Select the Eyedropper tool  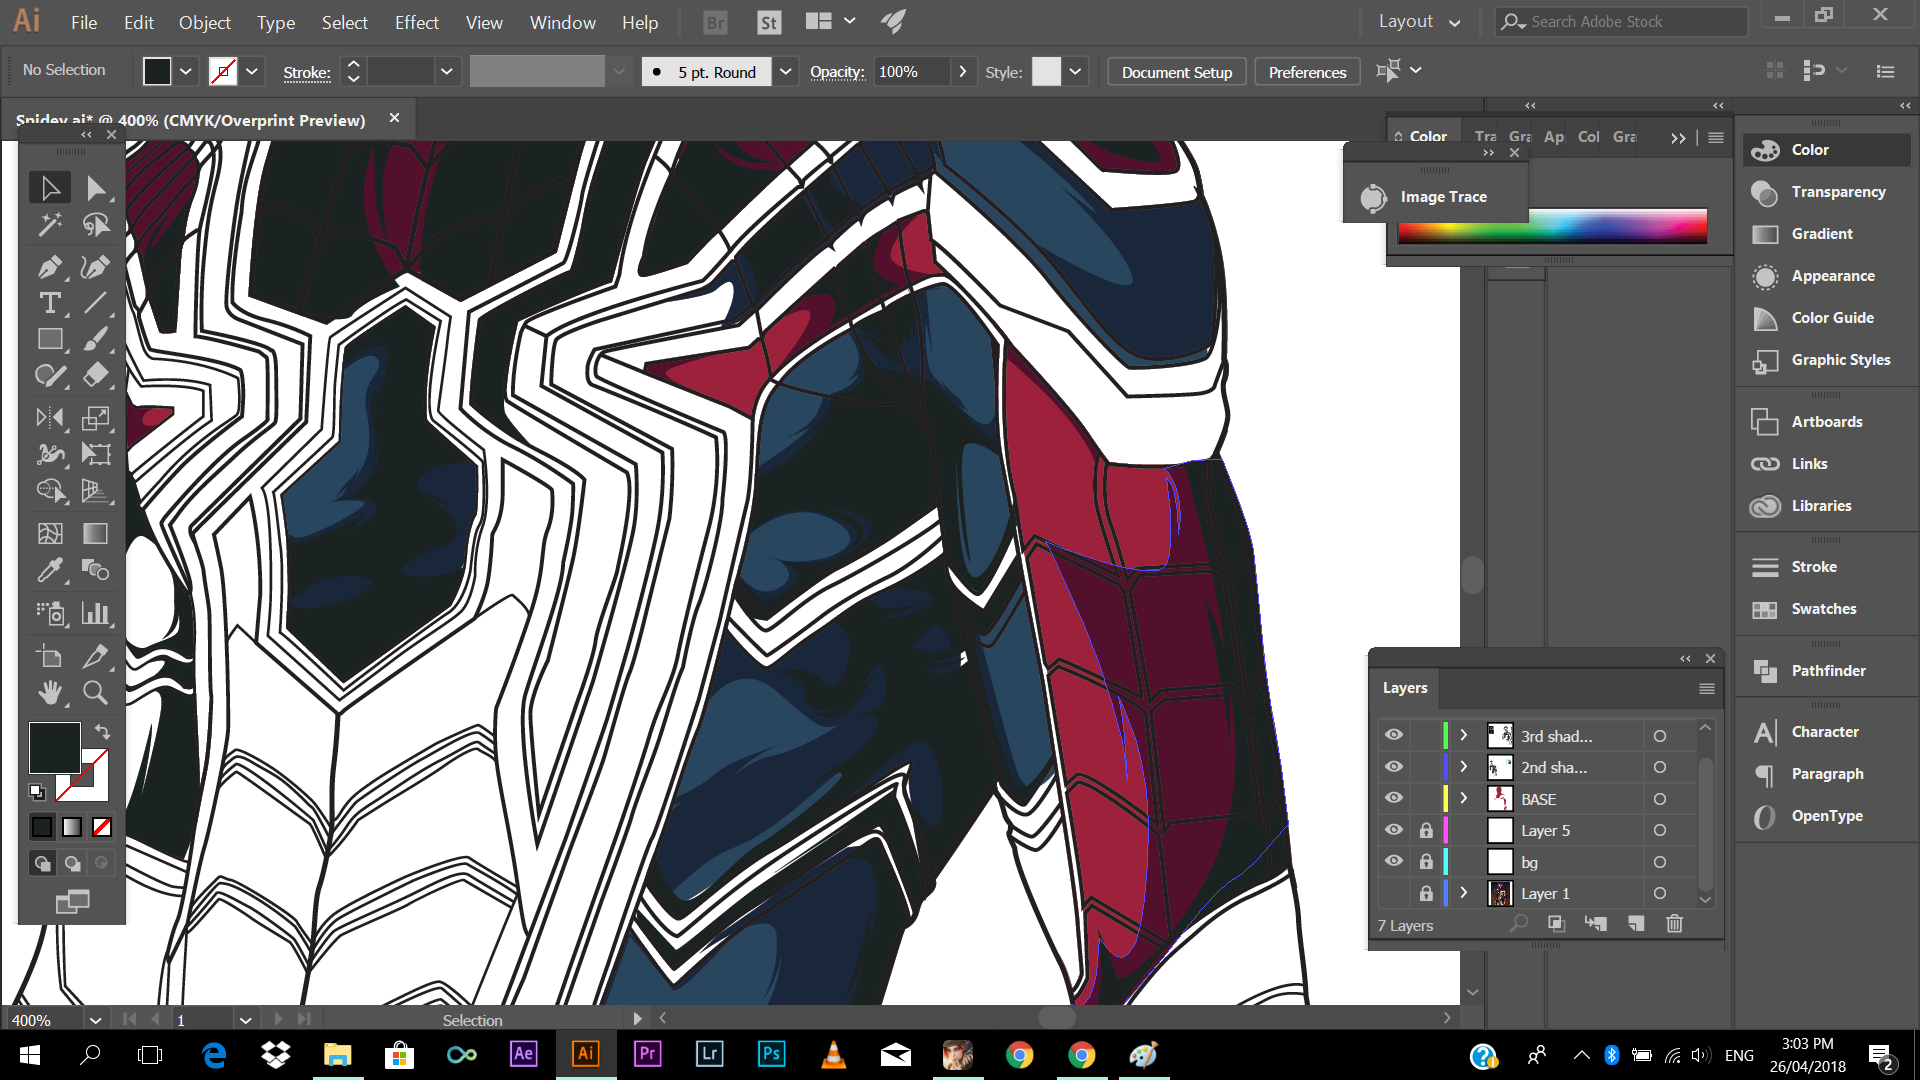pyautogui.click(x=50, y=570)
